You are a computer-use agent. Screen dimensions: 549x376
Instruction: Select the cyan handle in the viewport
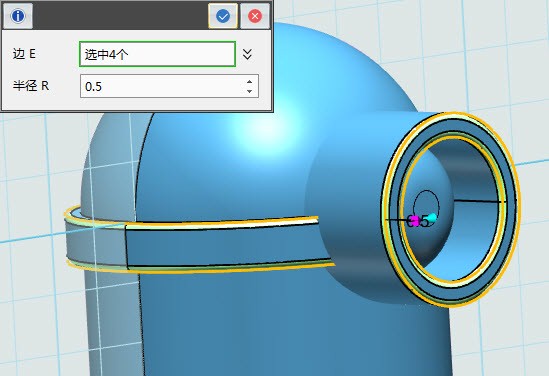pyautogui.click(x=433, y=217)
